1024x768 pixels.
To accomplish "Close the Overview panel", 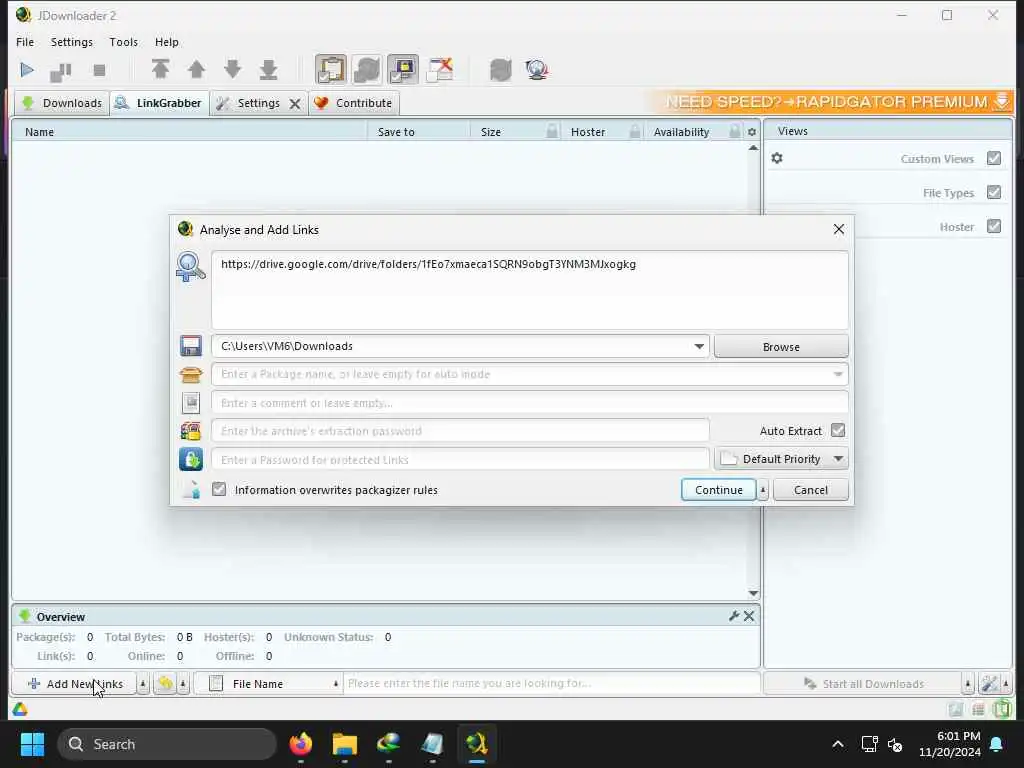I will click(x=749, y=616).
